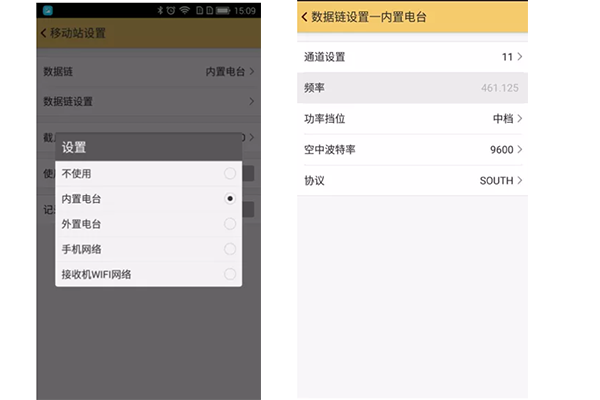Tap the WiFi signal status icon
600x400 pixels.
185,10
